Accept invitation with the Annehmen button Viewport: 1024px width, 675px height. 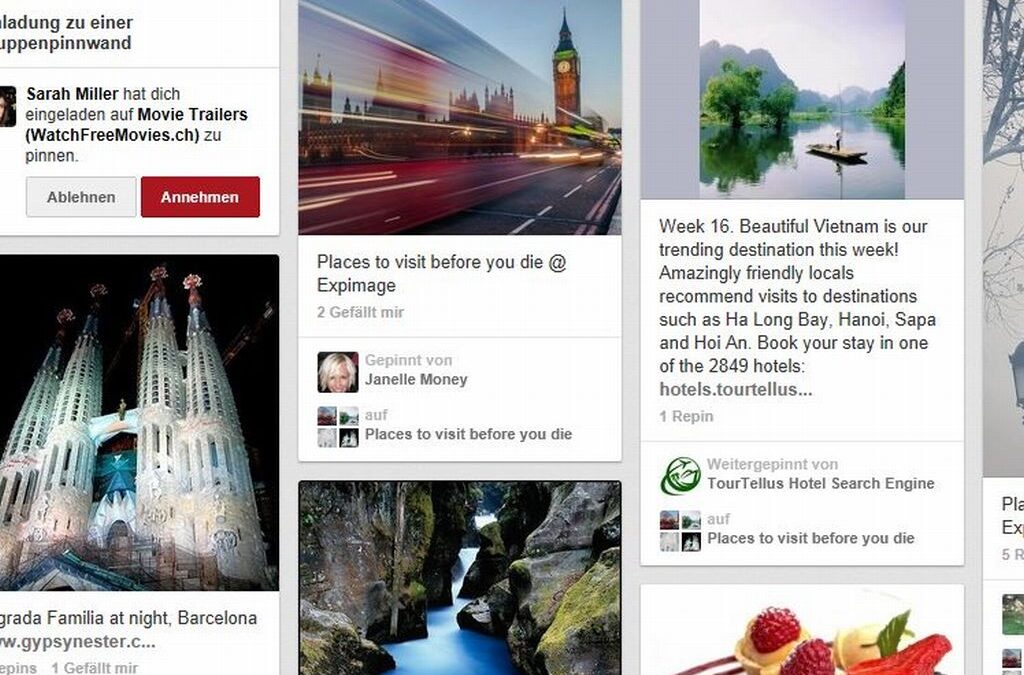coord(200,196)
